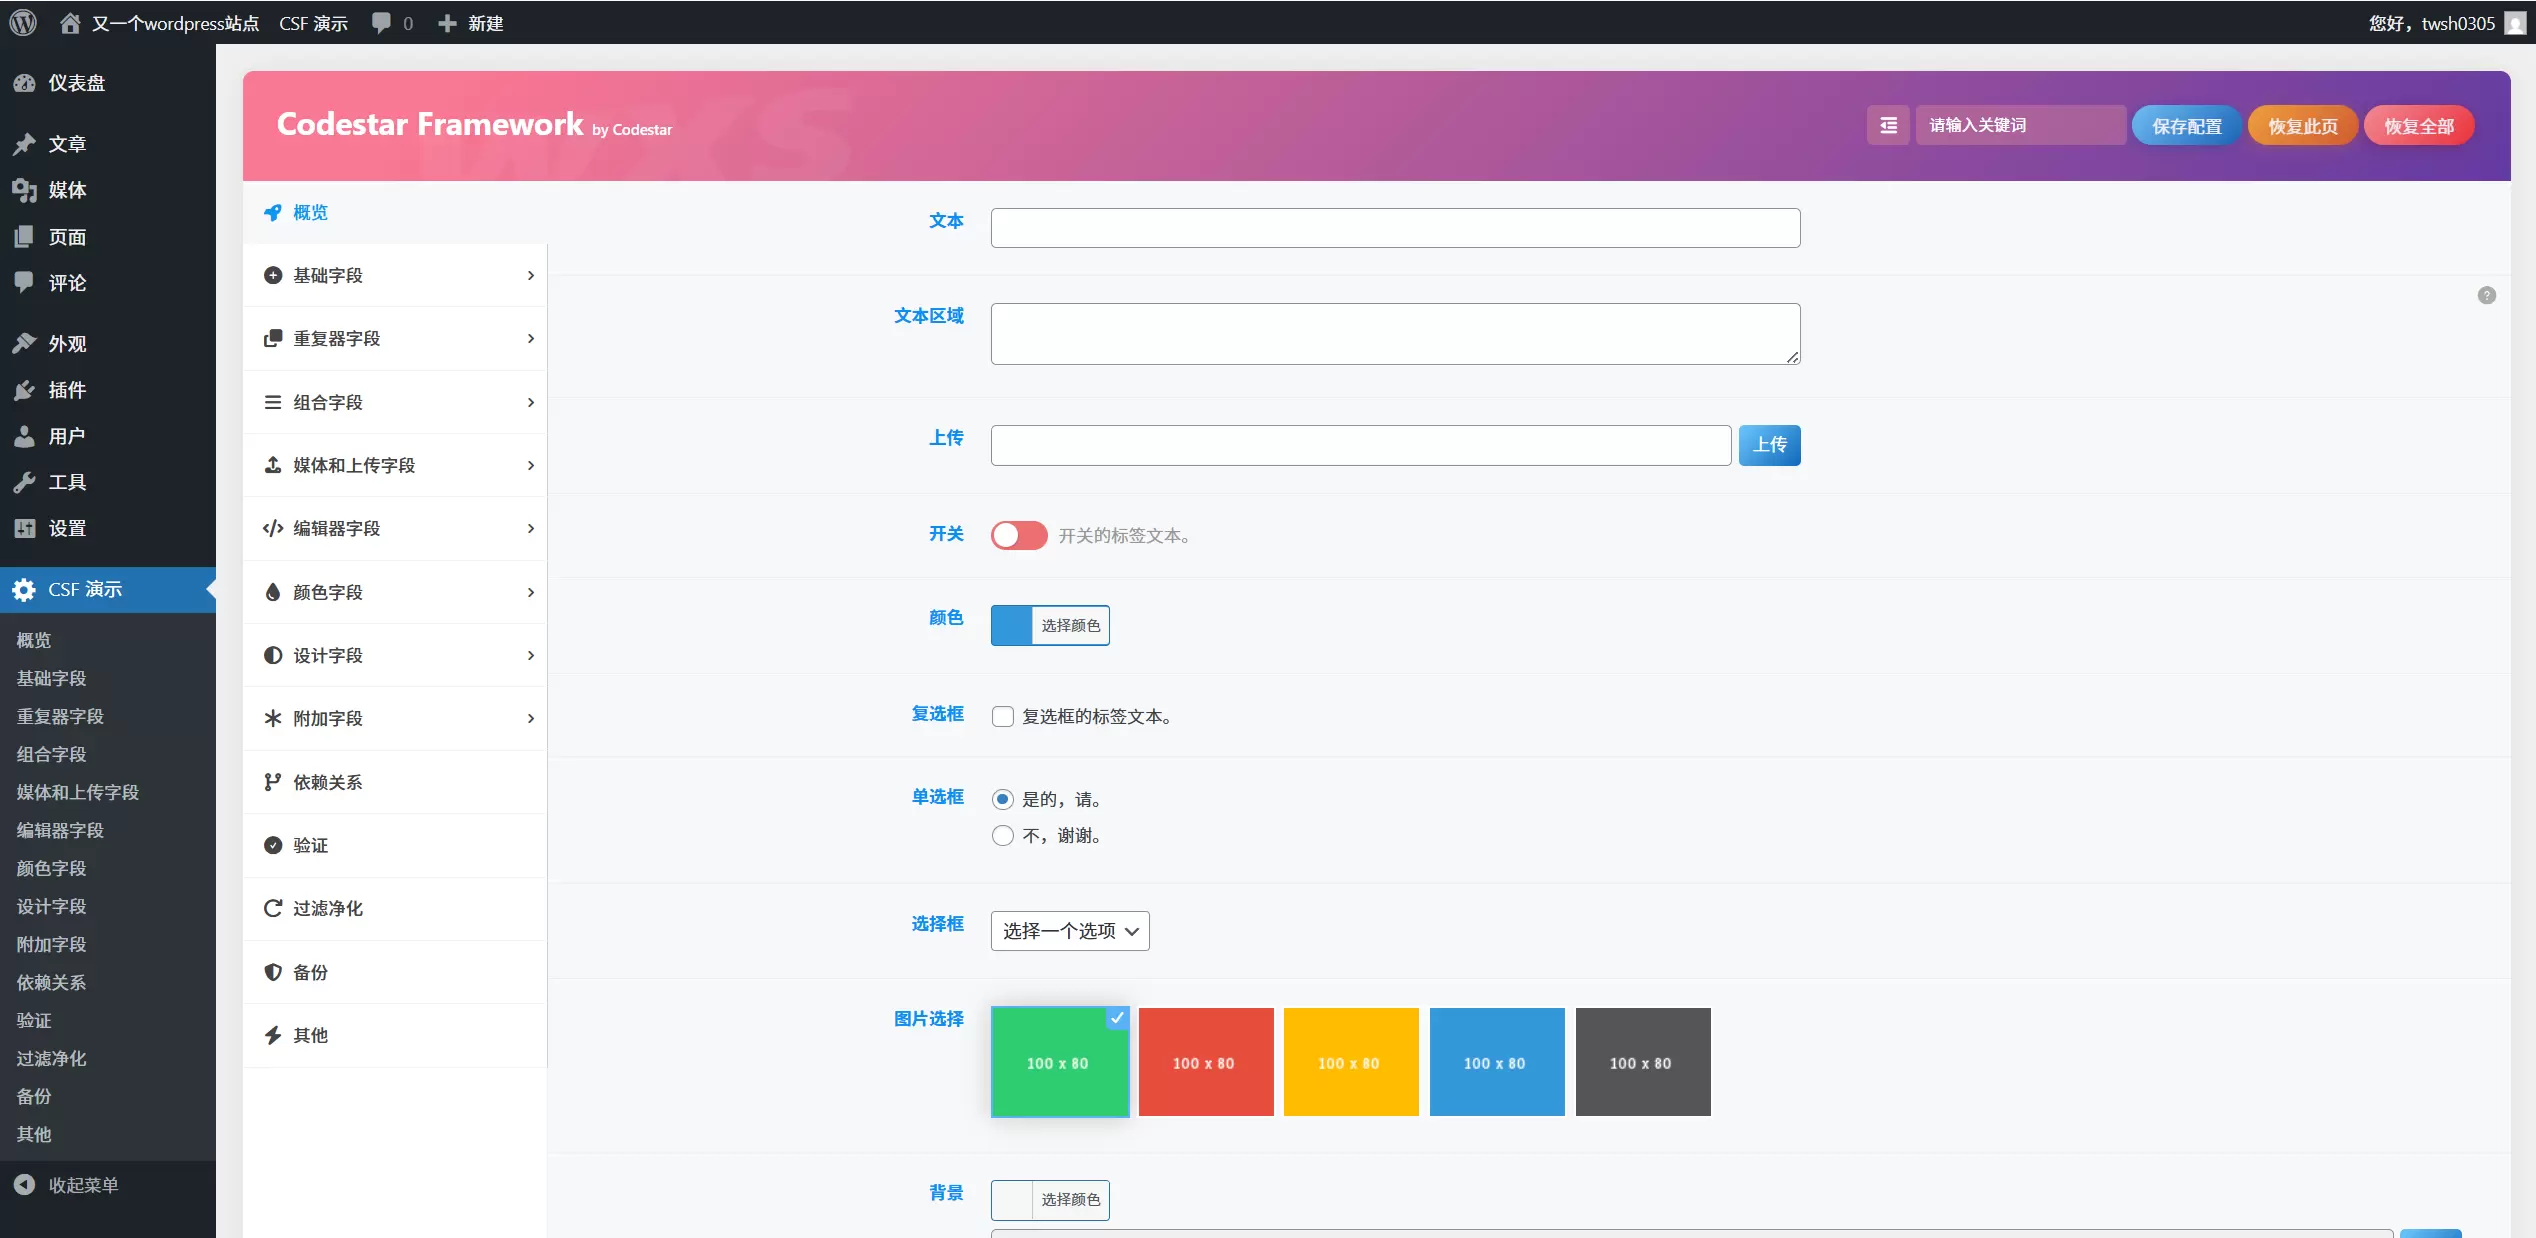Expand the 基础字段 section chevron
2536x1238 pixels.
pyautogui.click(x=531, y=275)
